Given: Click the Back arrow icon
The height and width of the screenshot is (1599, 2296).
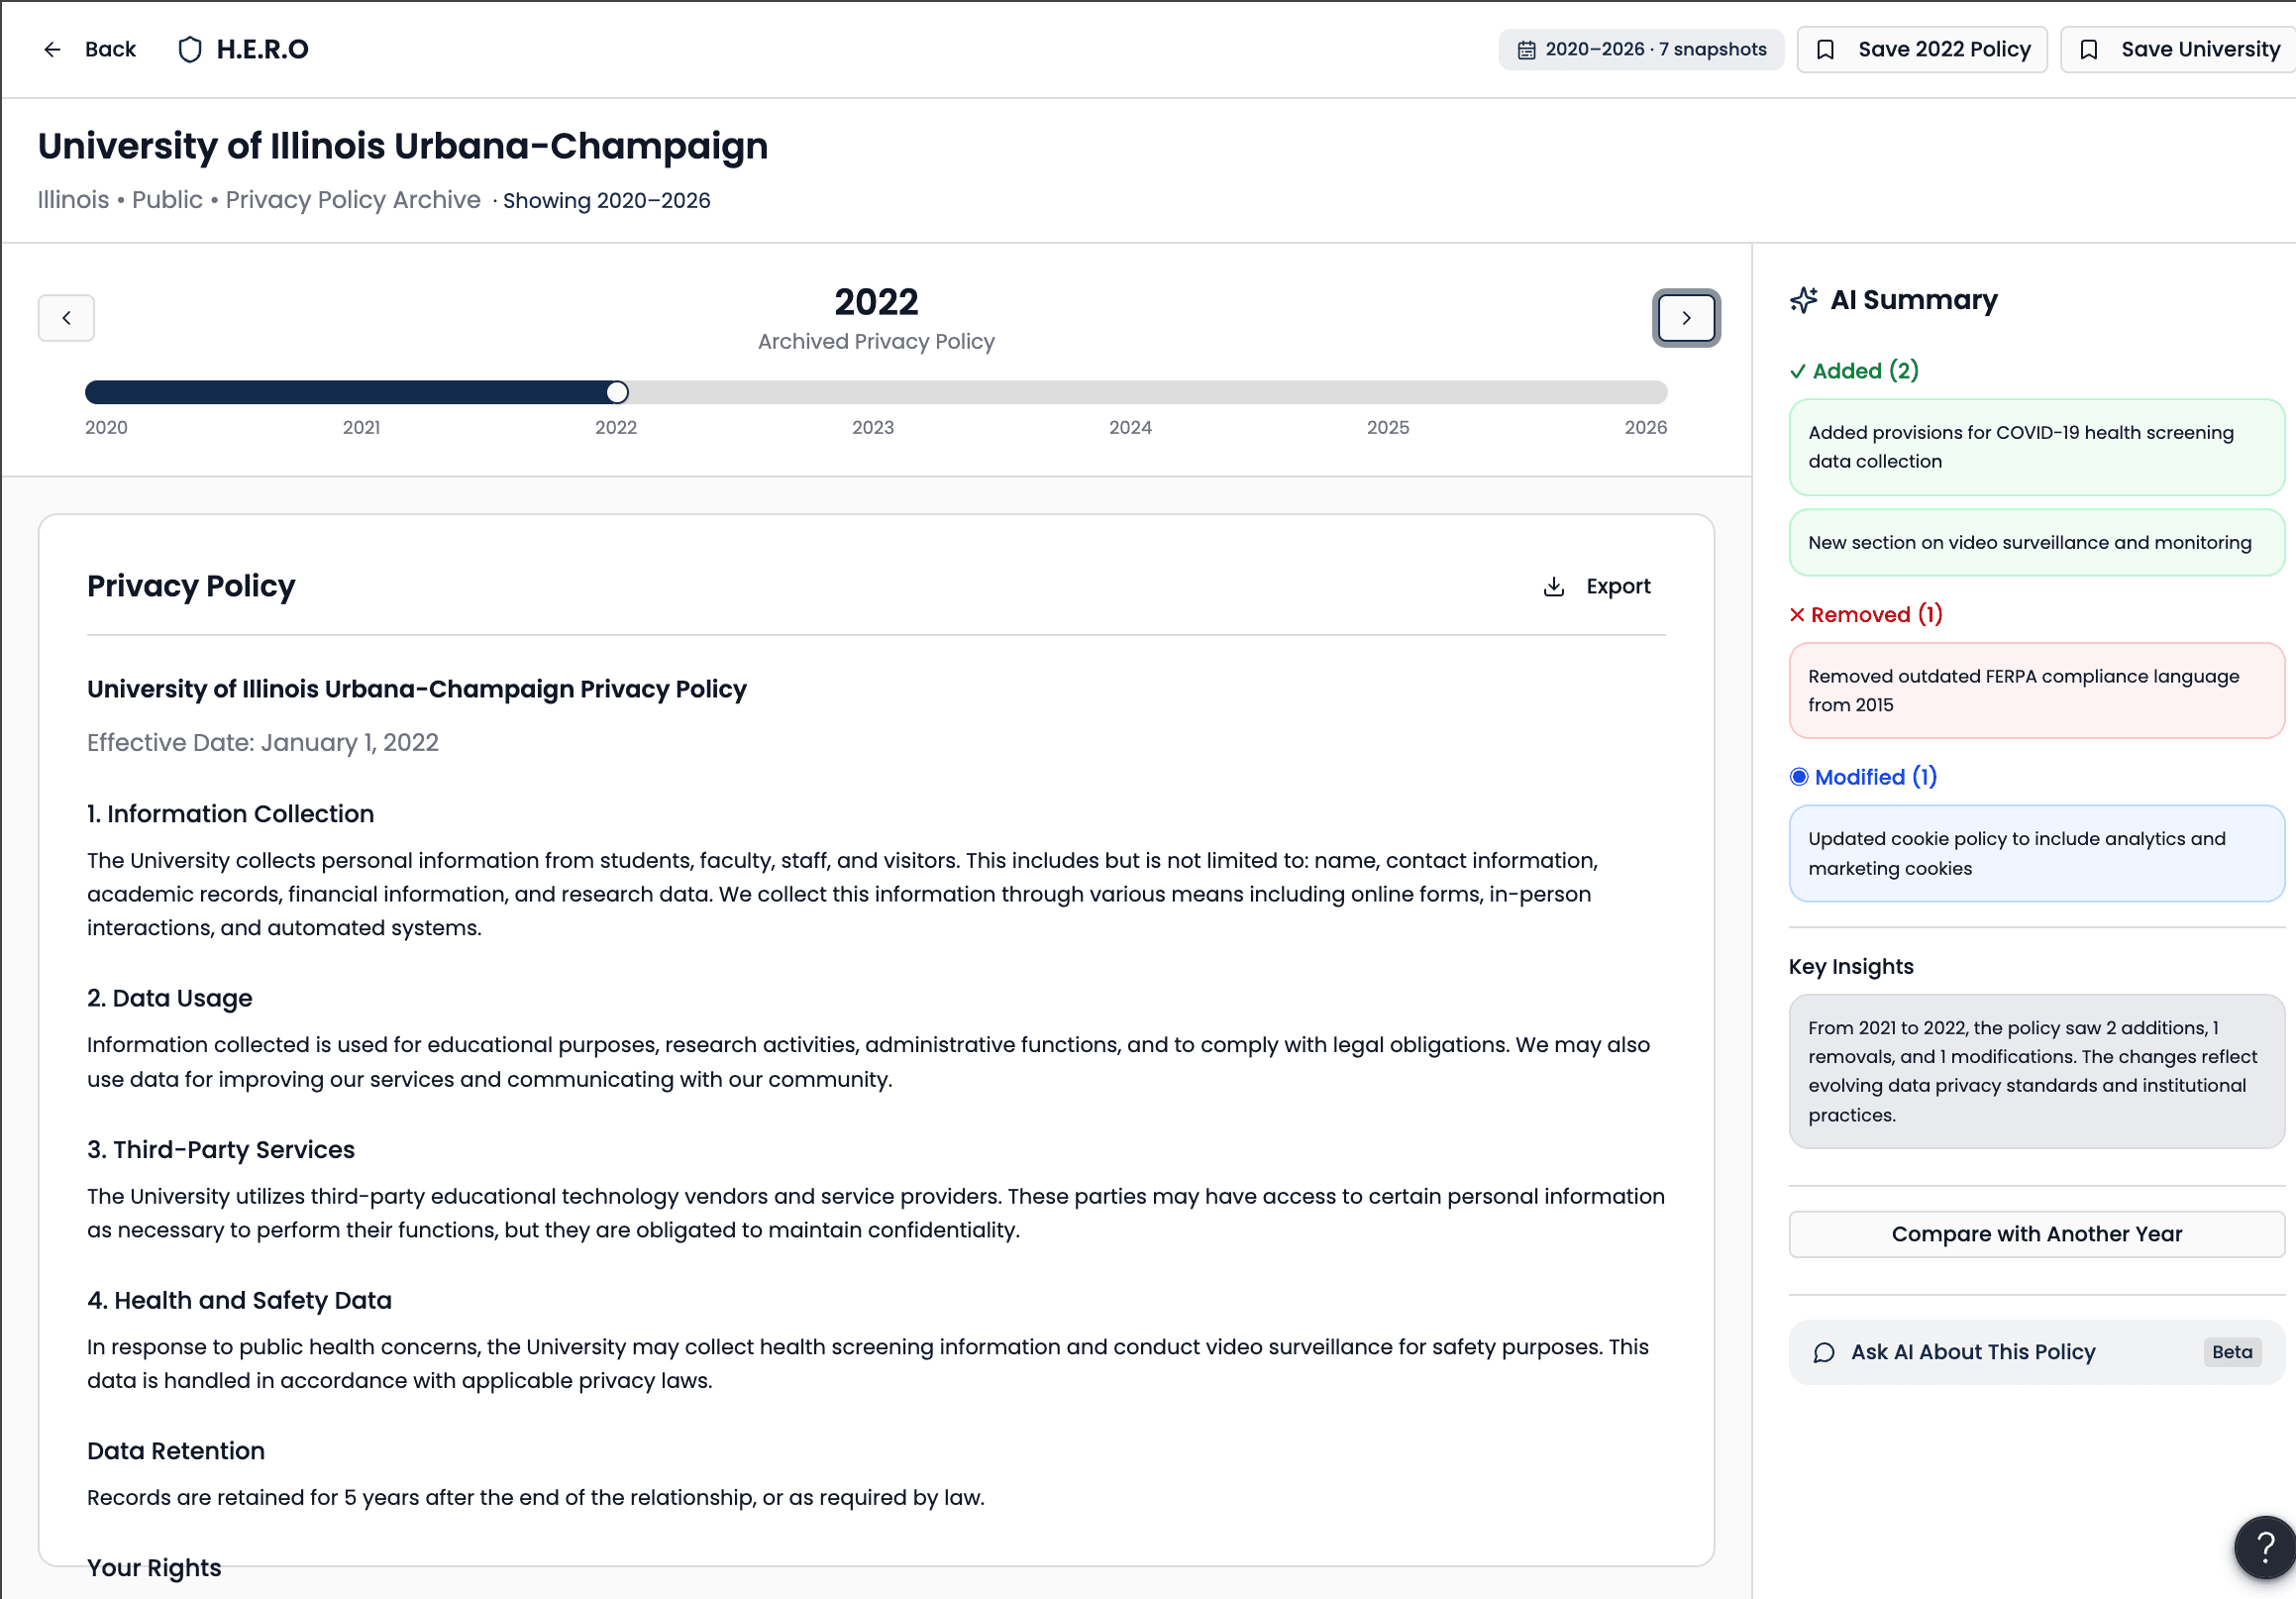Looking at the screenshot, I should (x=52, y=49).
